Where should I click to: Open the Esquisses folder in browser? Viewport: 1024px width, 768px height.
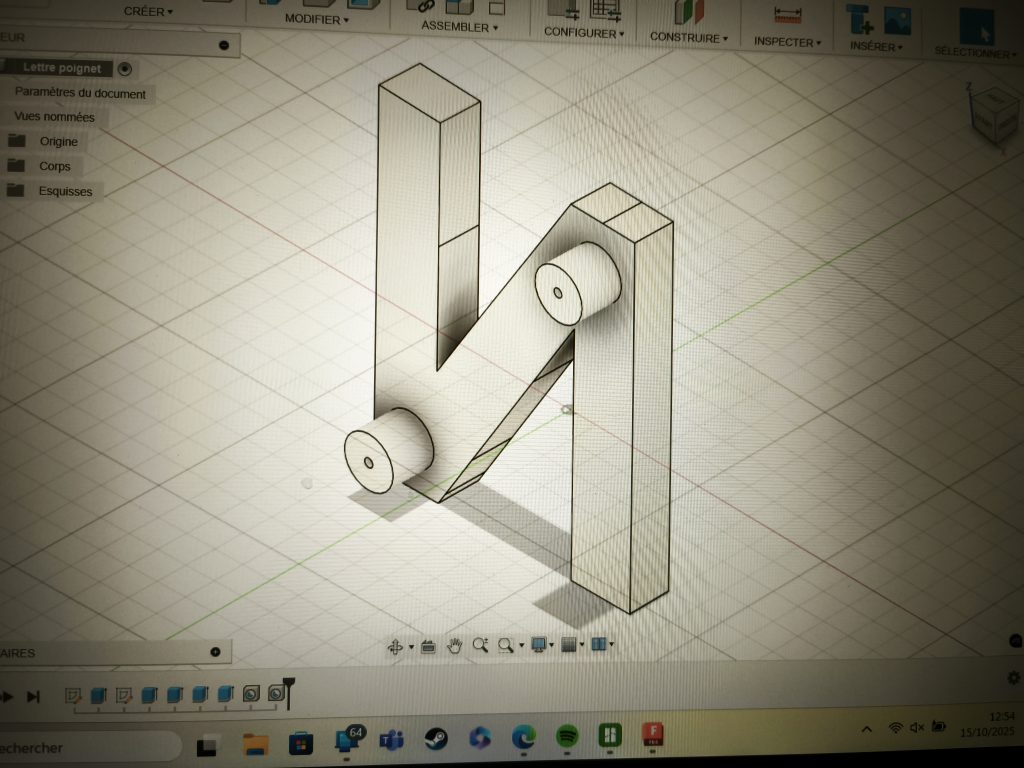click(65, 191)
